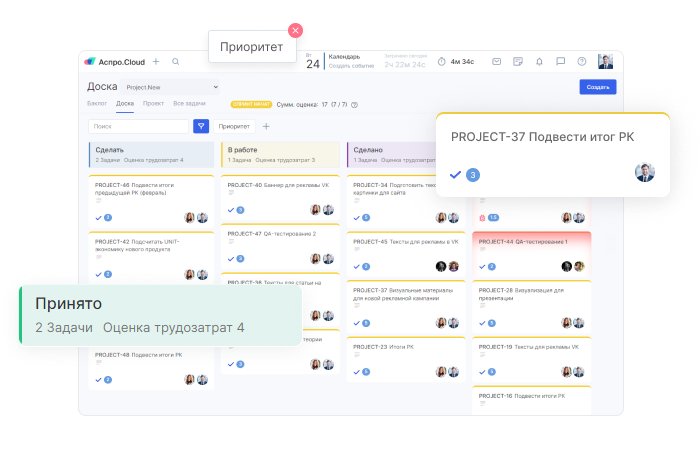
Task: Open card PROJECT-44 QA-тестирование 1
Action: coord(532,254)
